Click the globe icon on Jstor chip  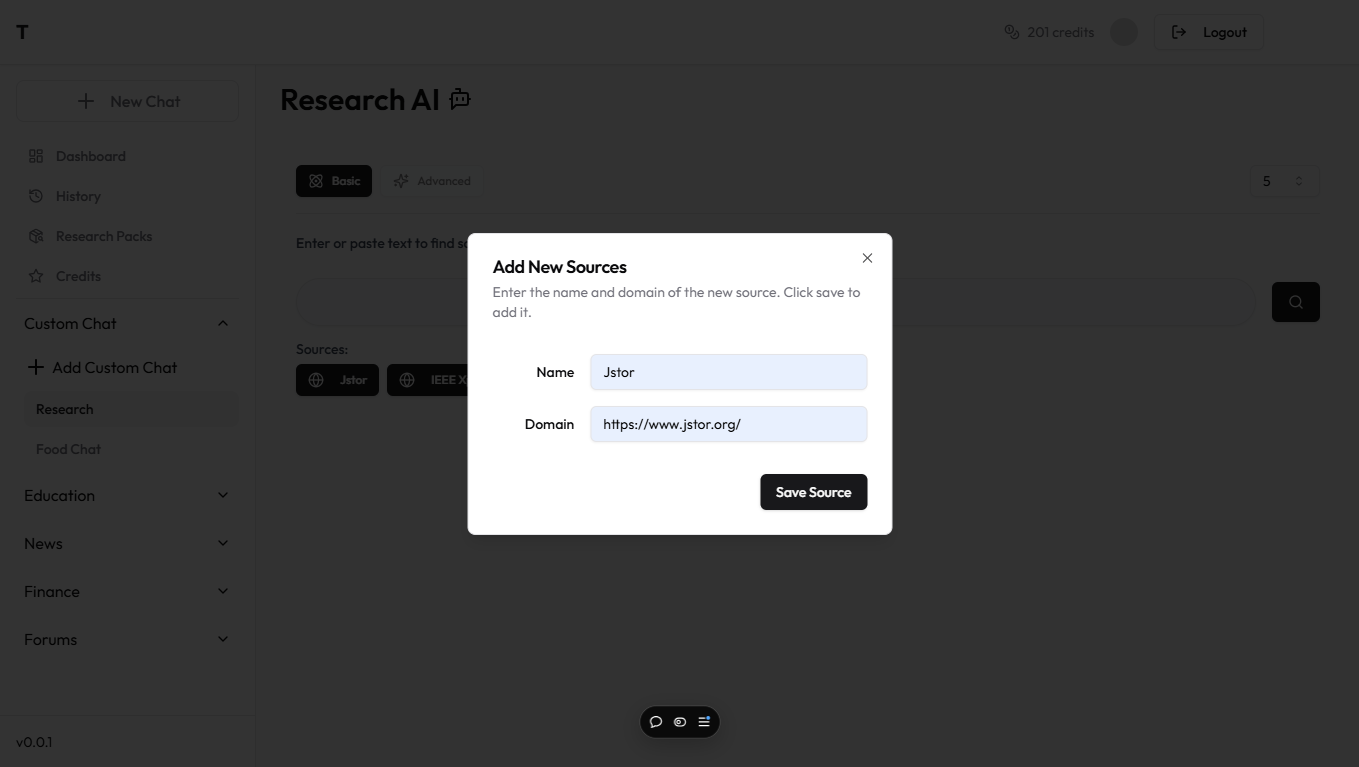316,380
